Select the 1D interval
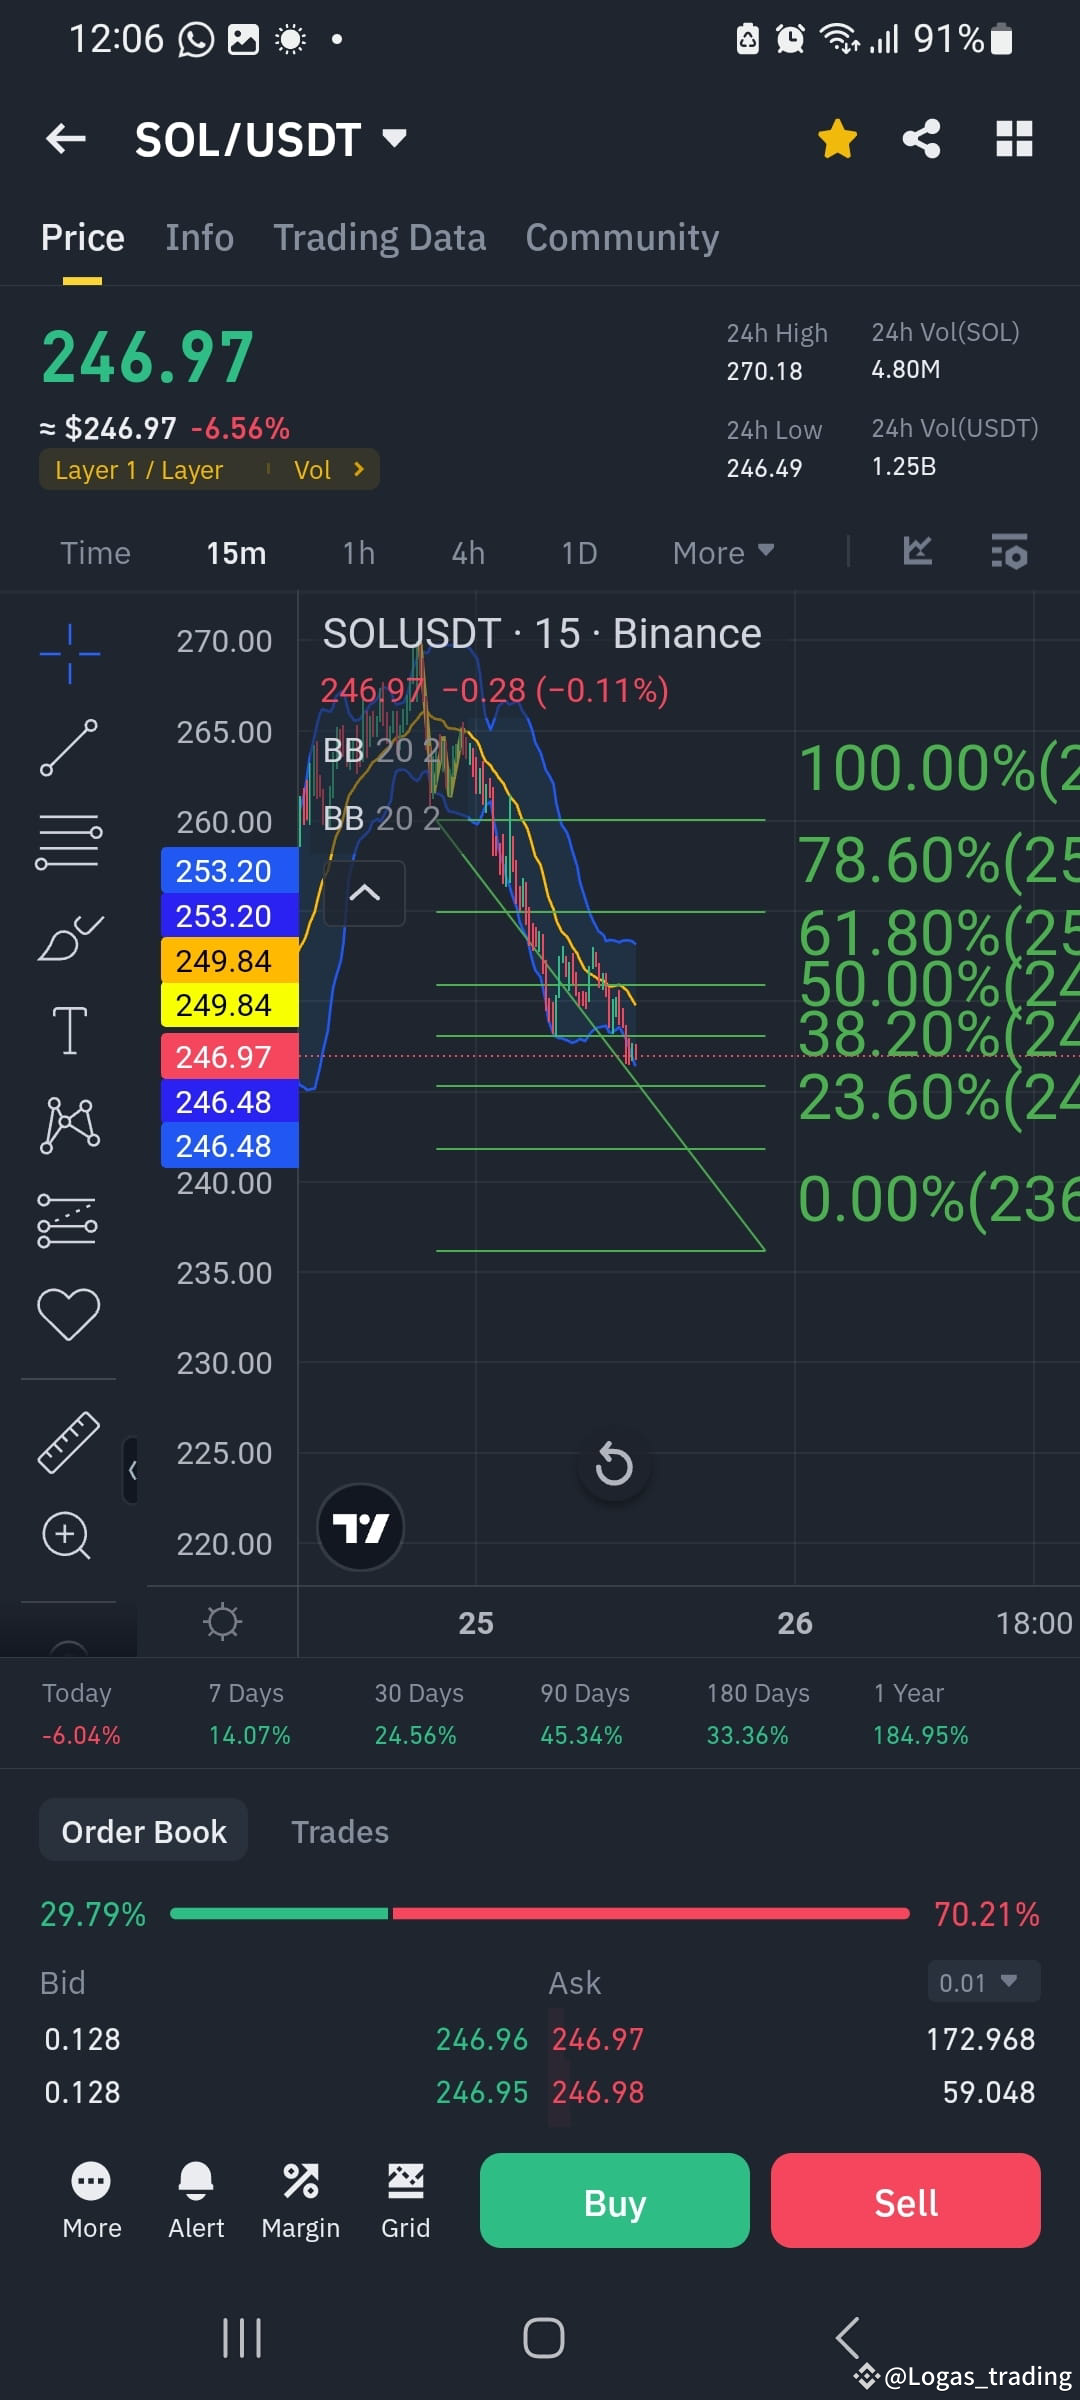 (579, 553)
